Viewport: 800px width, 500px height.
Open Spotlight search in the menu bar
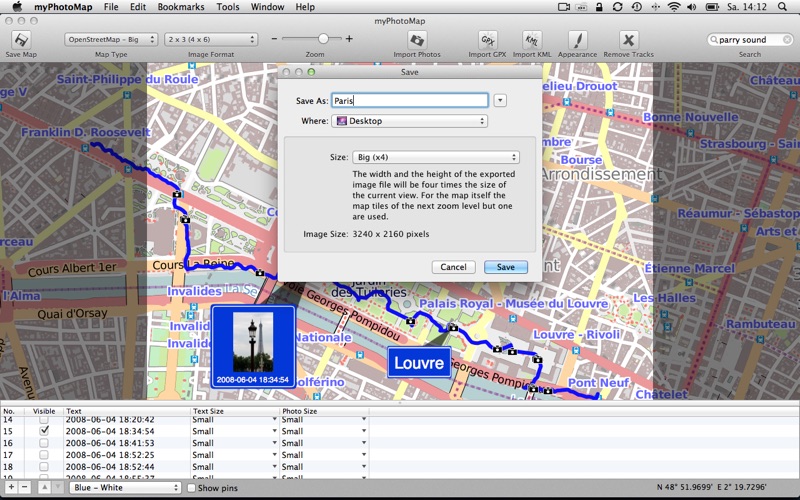(x=783, y=7)
